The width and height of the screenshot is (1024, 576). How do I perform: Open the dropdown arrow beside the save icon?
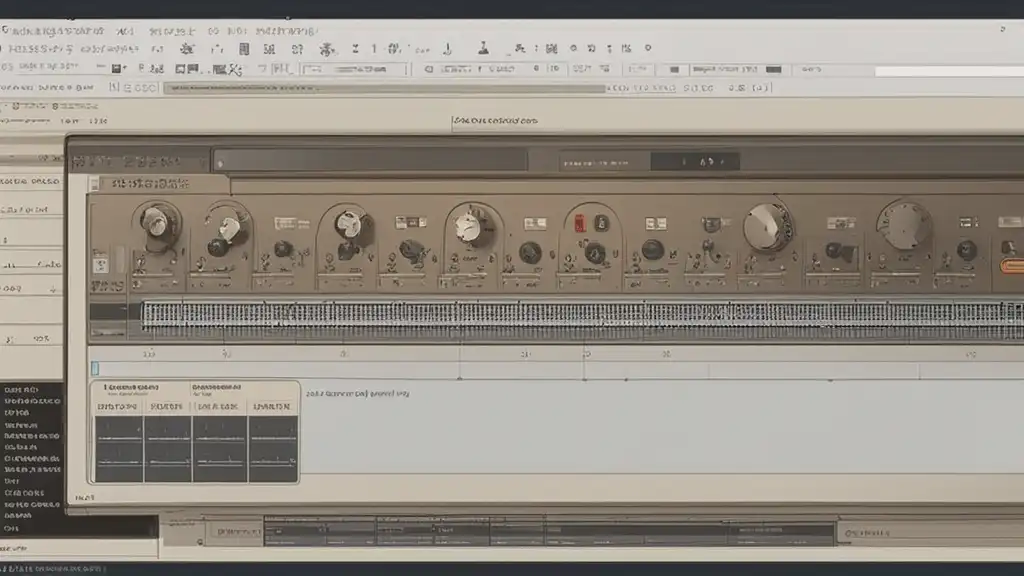coord(124,69)
